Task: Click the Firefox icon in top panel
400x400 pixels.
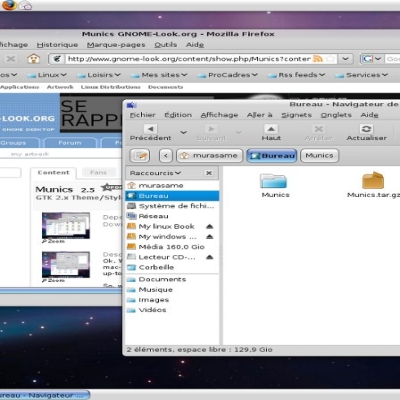Action: [x=9, y=5]
